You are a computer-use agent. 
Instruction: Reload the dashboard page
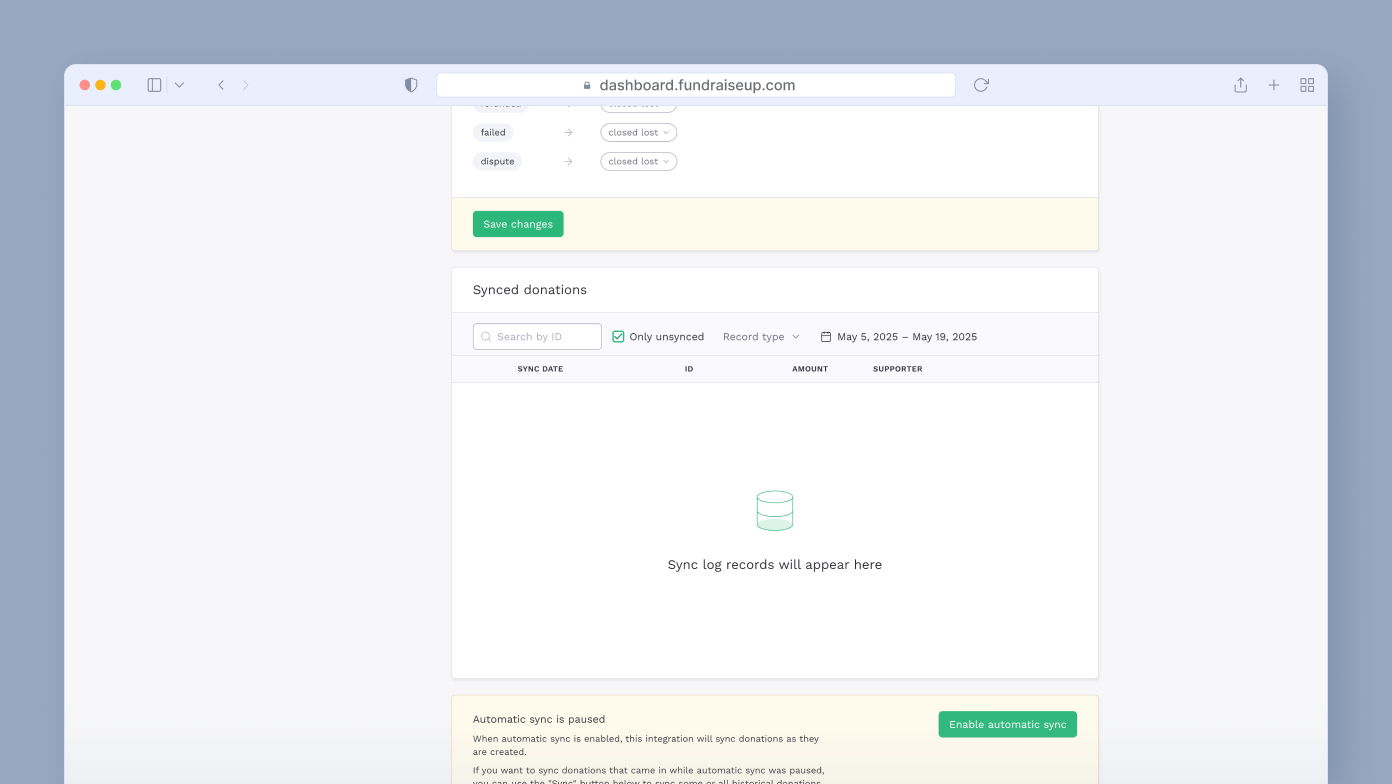tap(980, 85)
